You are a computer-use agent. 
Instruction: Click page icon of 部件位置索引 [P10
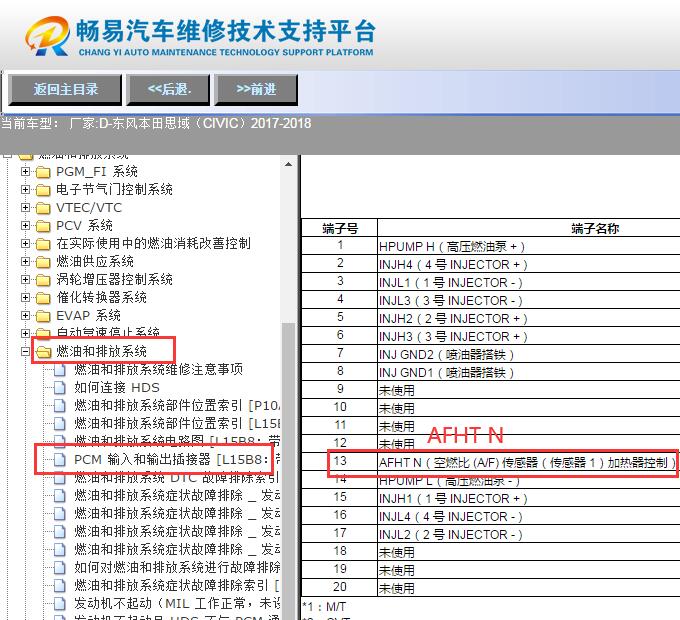[59, 406]
